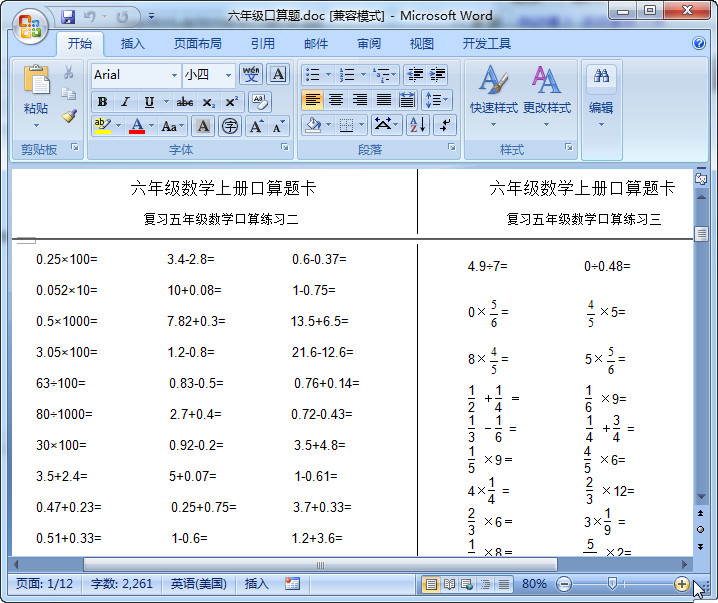This screenshot has height=603, width=718.
Task: Open the Arial font name dropdown
Action: click(x=174, y=75)
